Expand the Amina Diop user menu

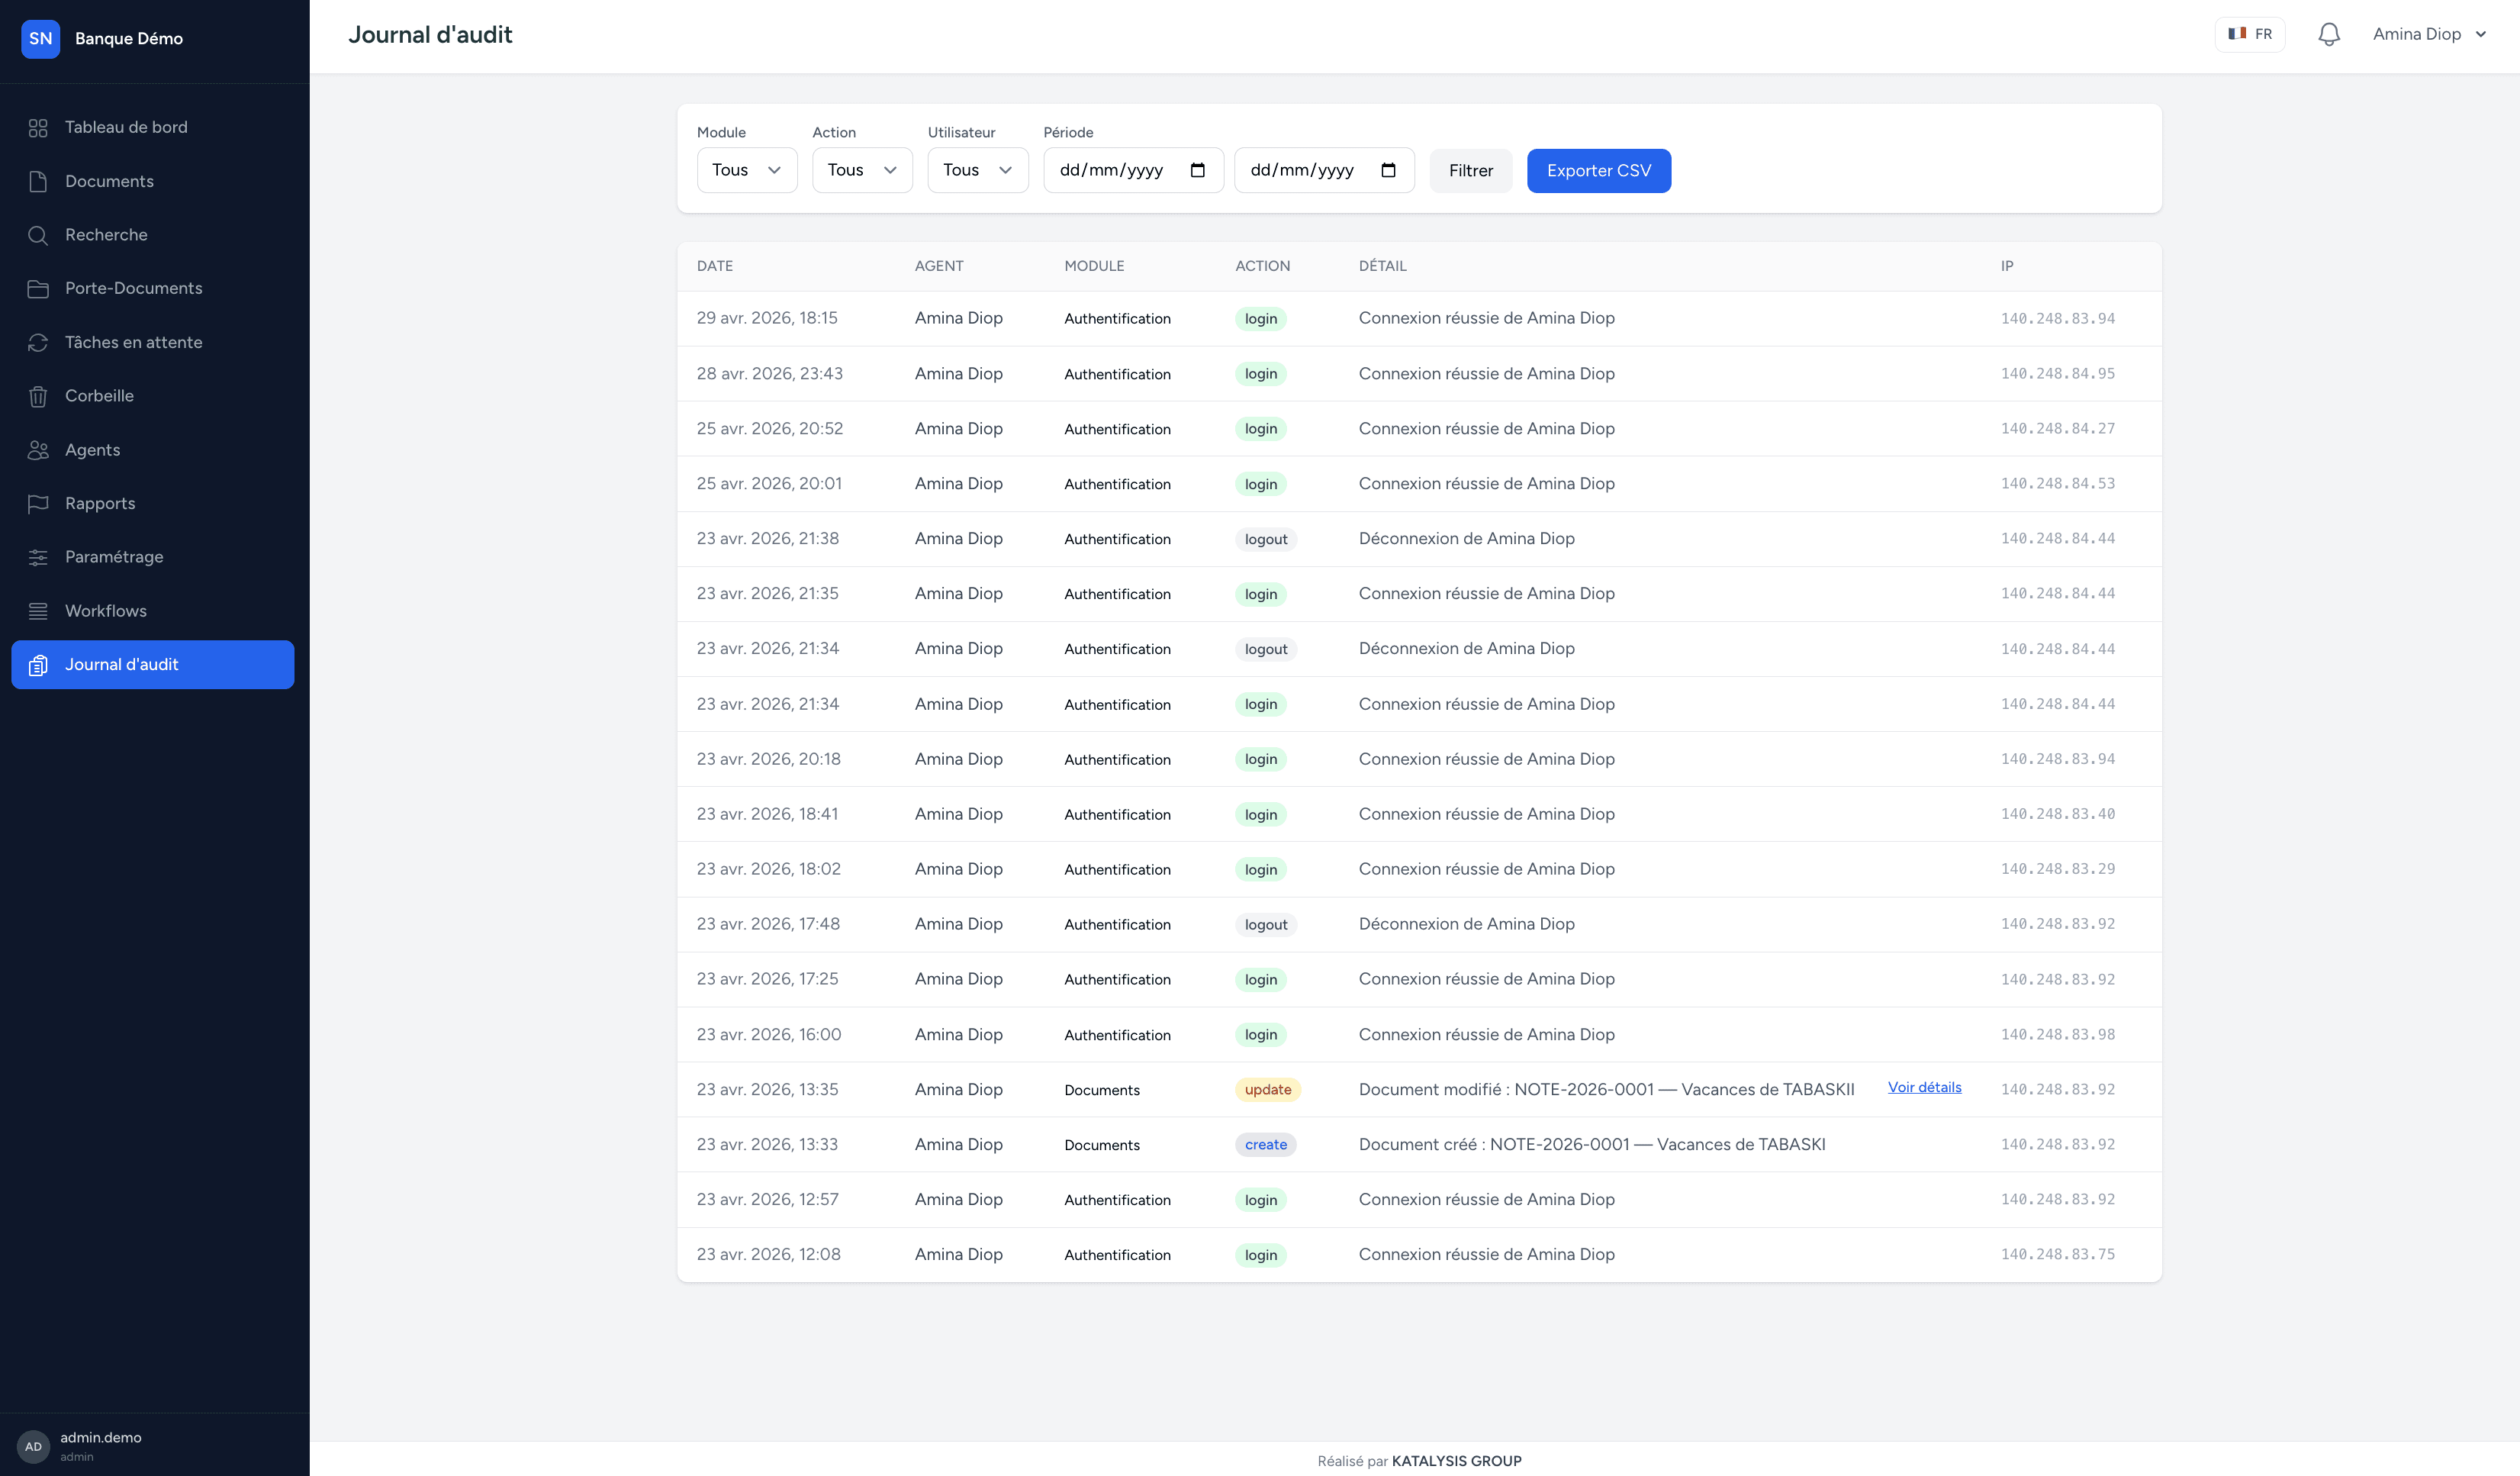2429,34
